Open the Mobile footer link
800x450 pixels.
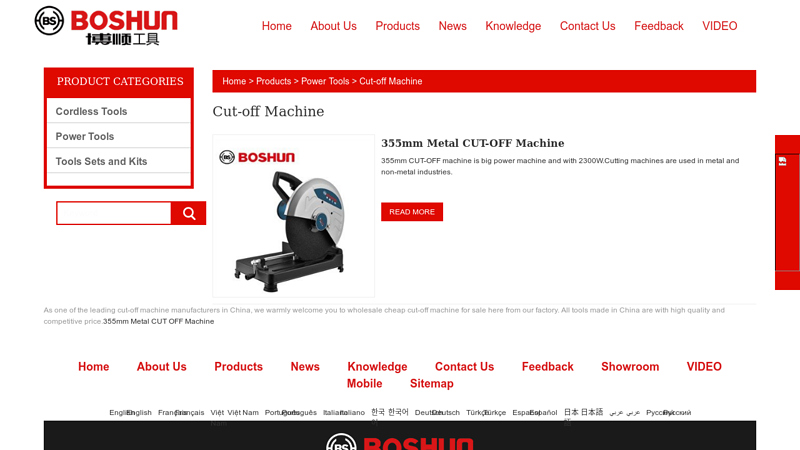(x=364, y=384)
